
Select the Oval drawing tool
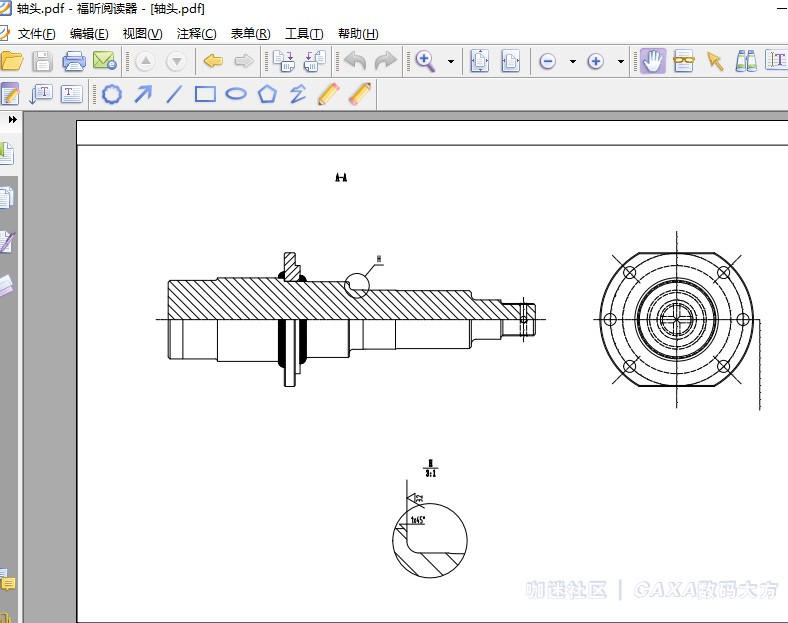236,94
